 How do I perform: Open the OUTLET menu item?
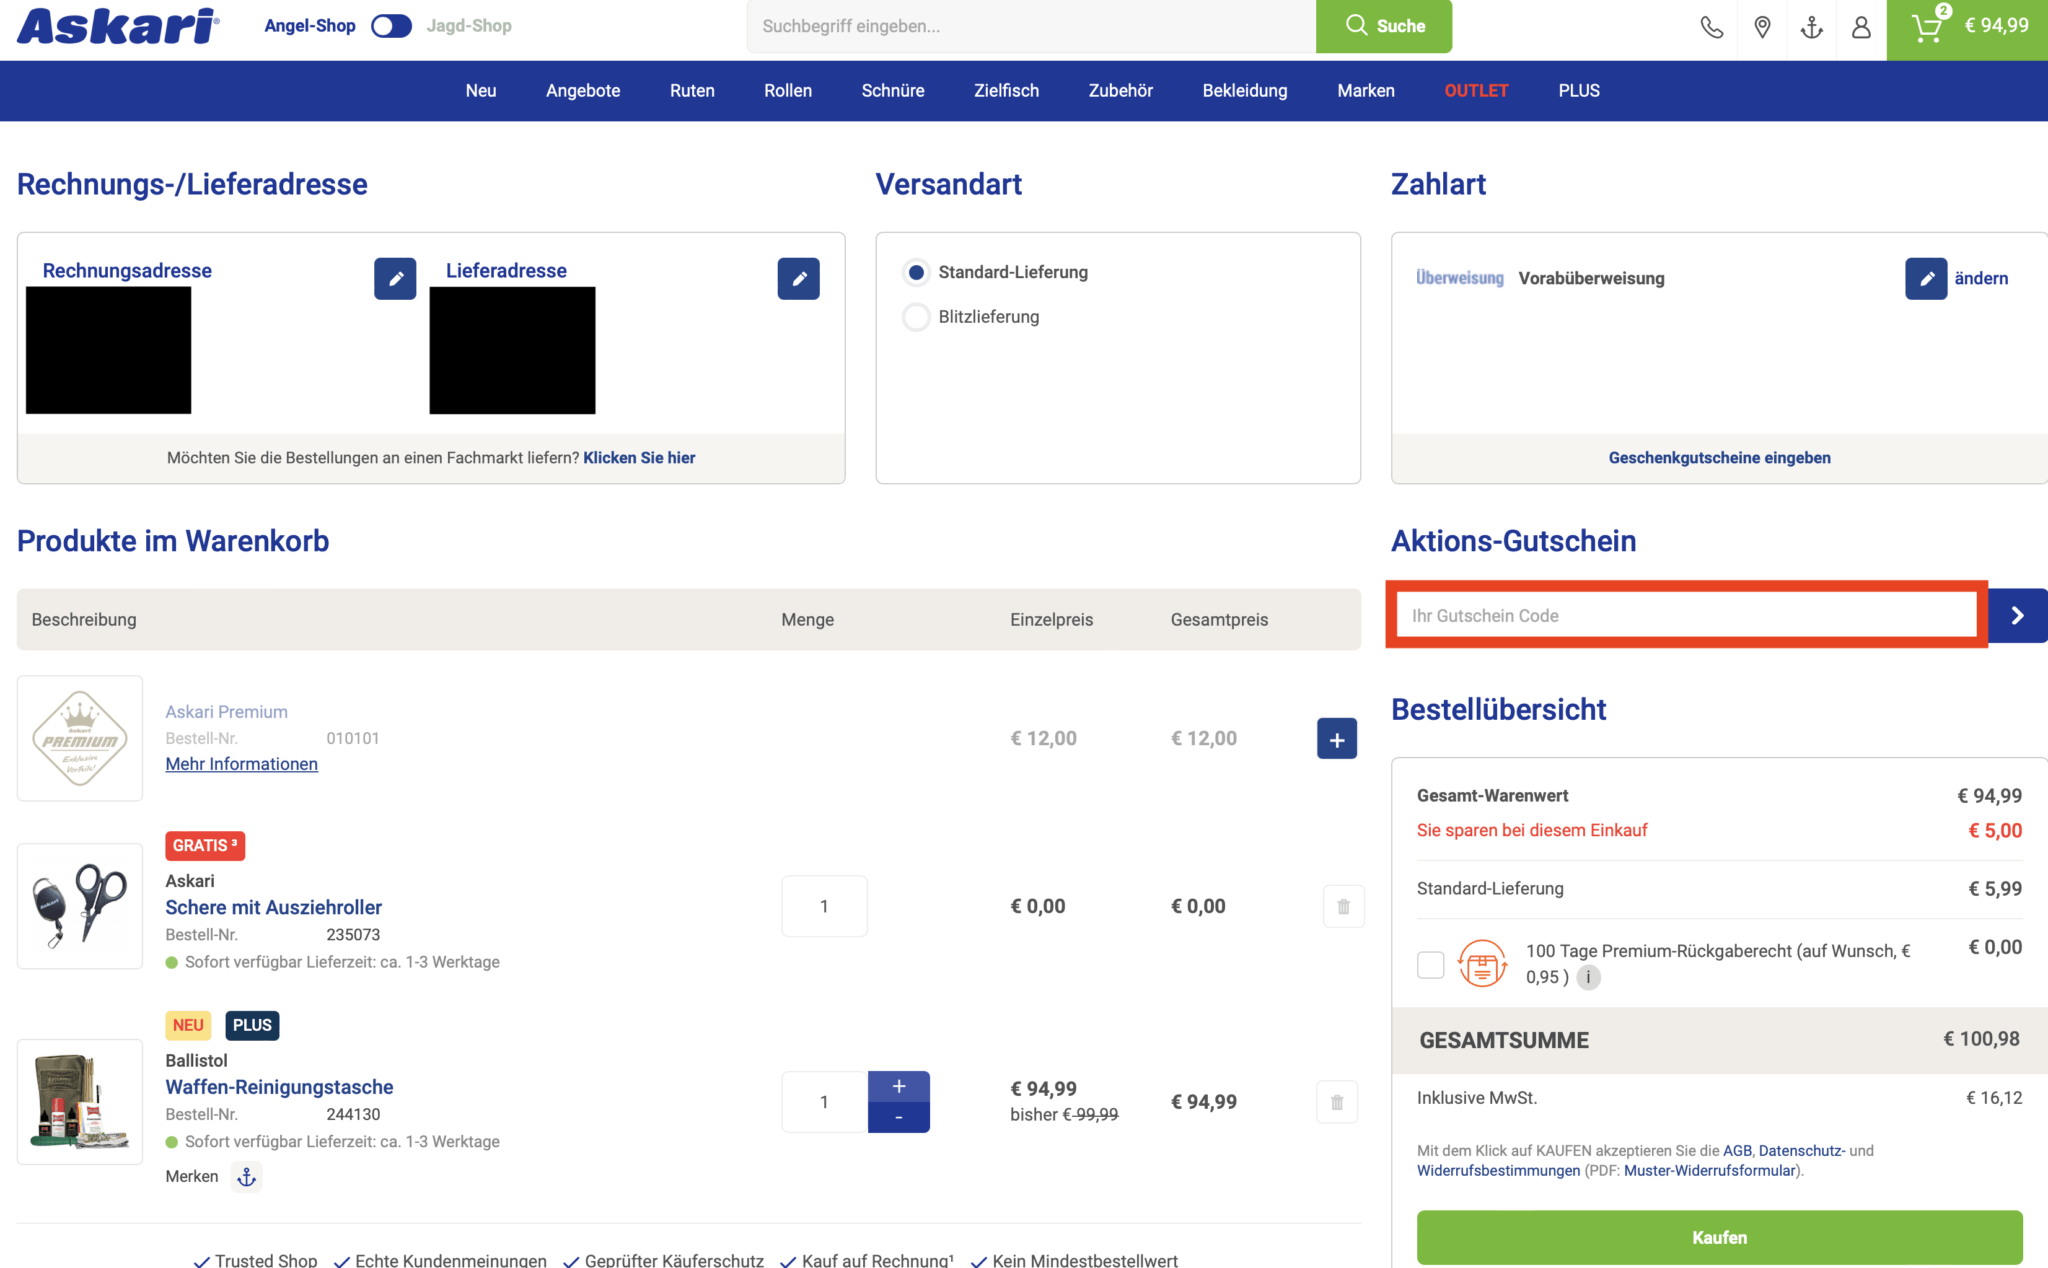tap(1475, 91)
